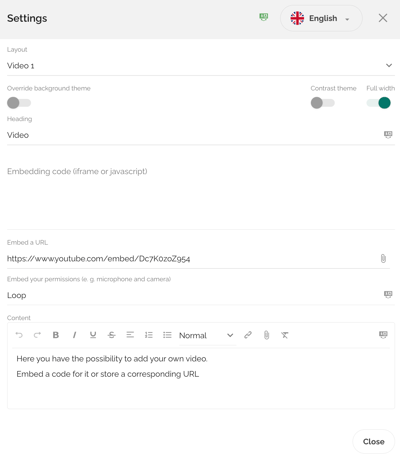400x465 pixels.
Task: Disable the Full width toggle
Action: [379, 103]
